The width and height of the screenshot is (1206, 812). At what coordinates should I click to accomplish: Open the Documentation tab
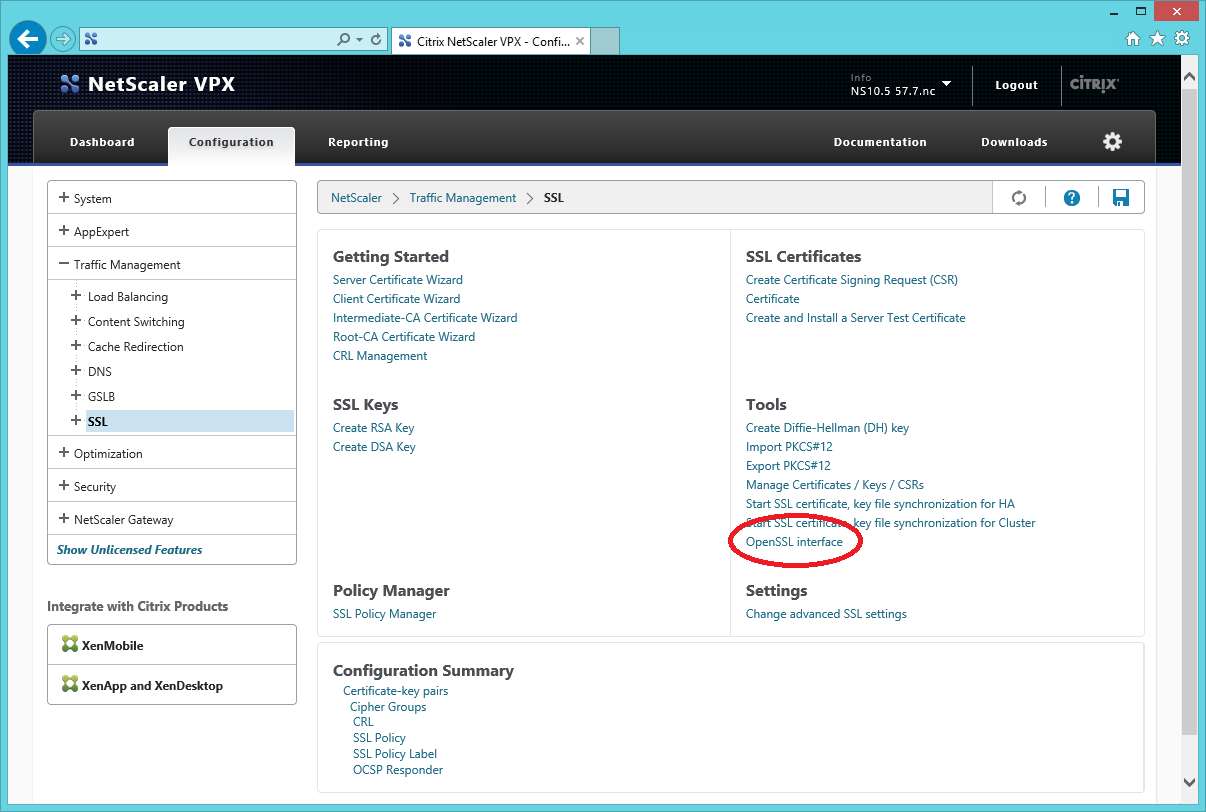click(880, 142)
